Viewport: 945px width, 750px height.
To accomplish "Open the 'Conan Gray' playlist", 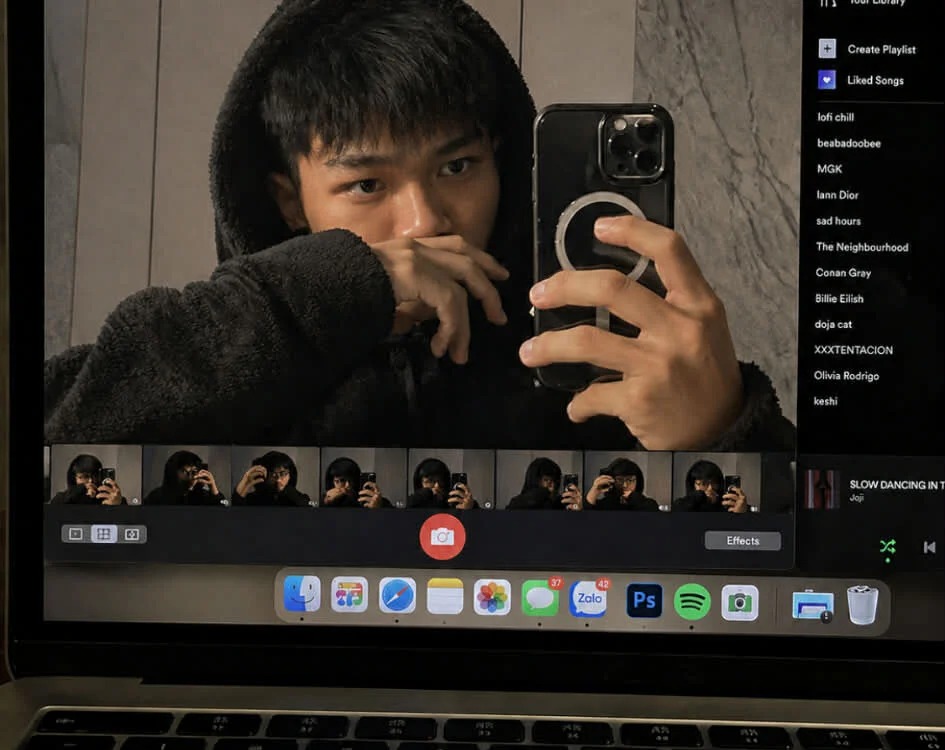I will [843, 273].
